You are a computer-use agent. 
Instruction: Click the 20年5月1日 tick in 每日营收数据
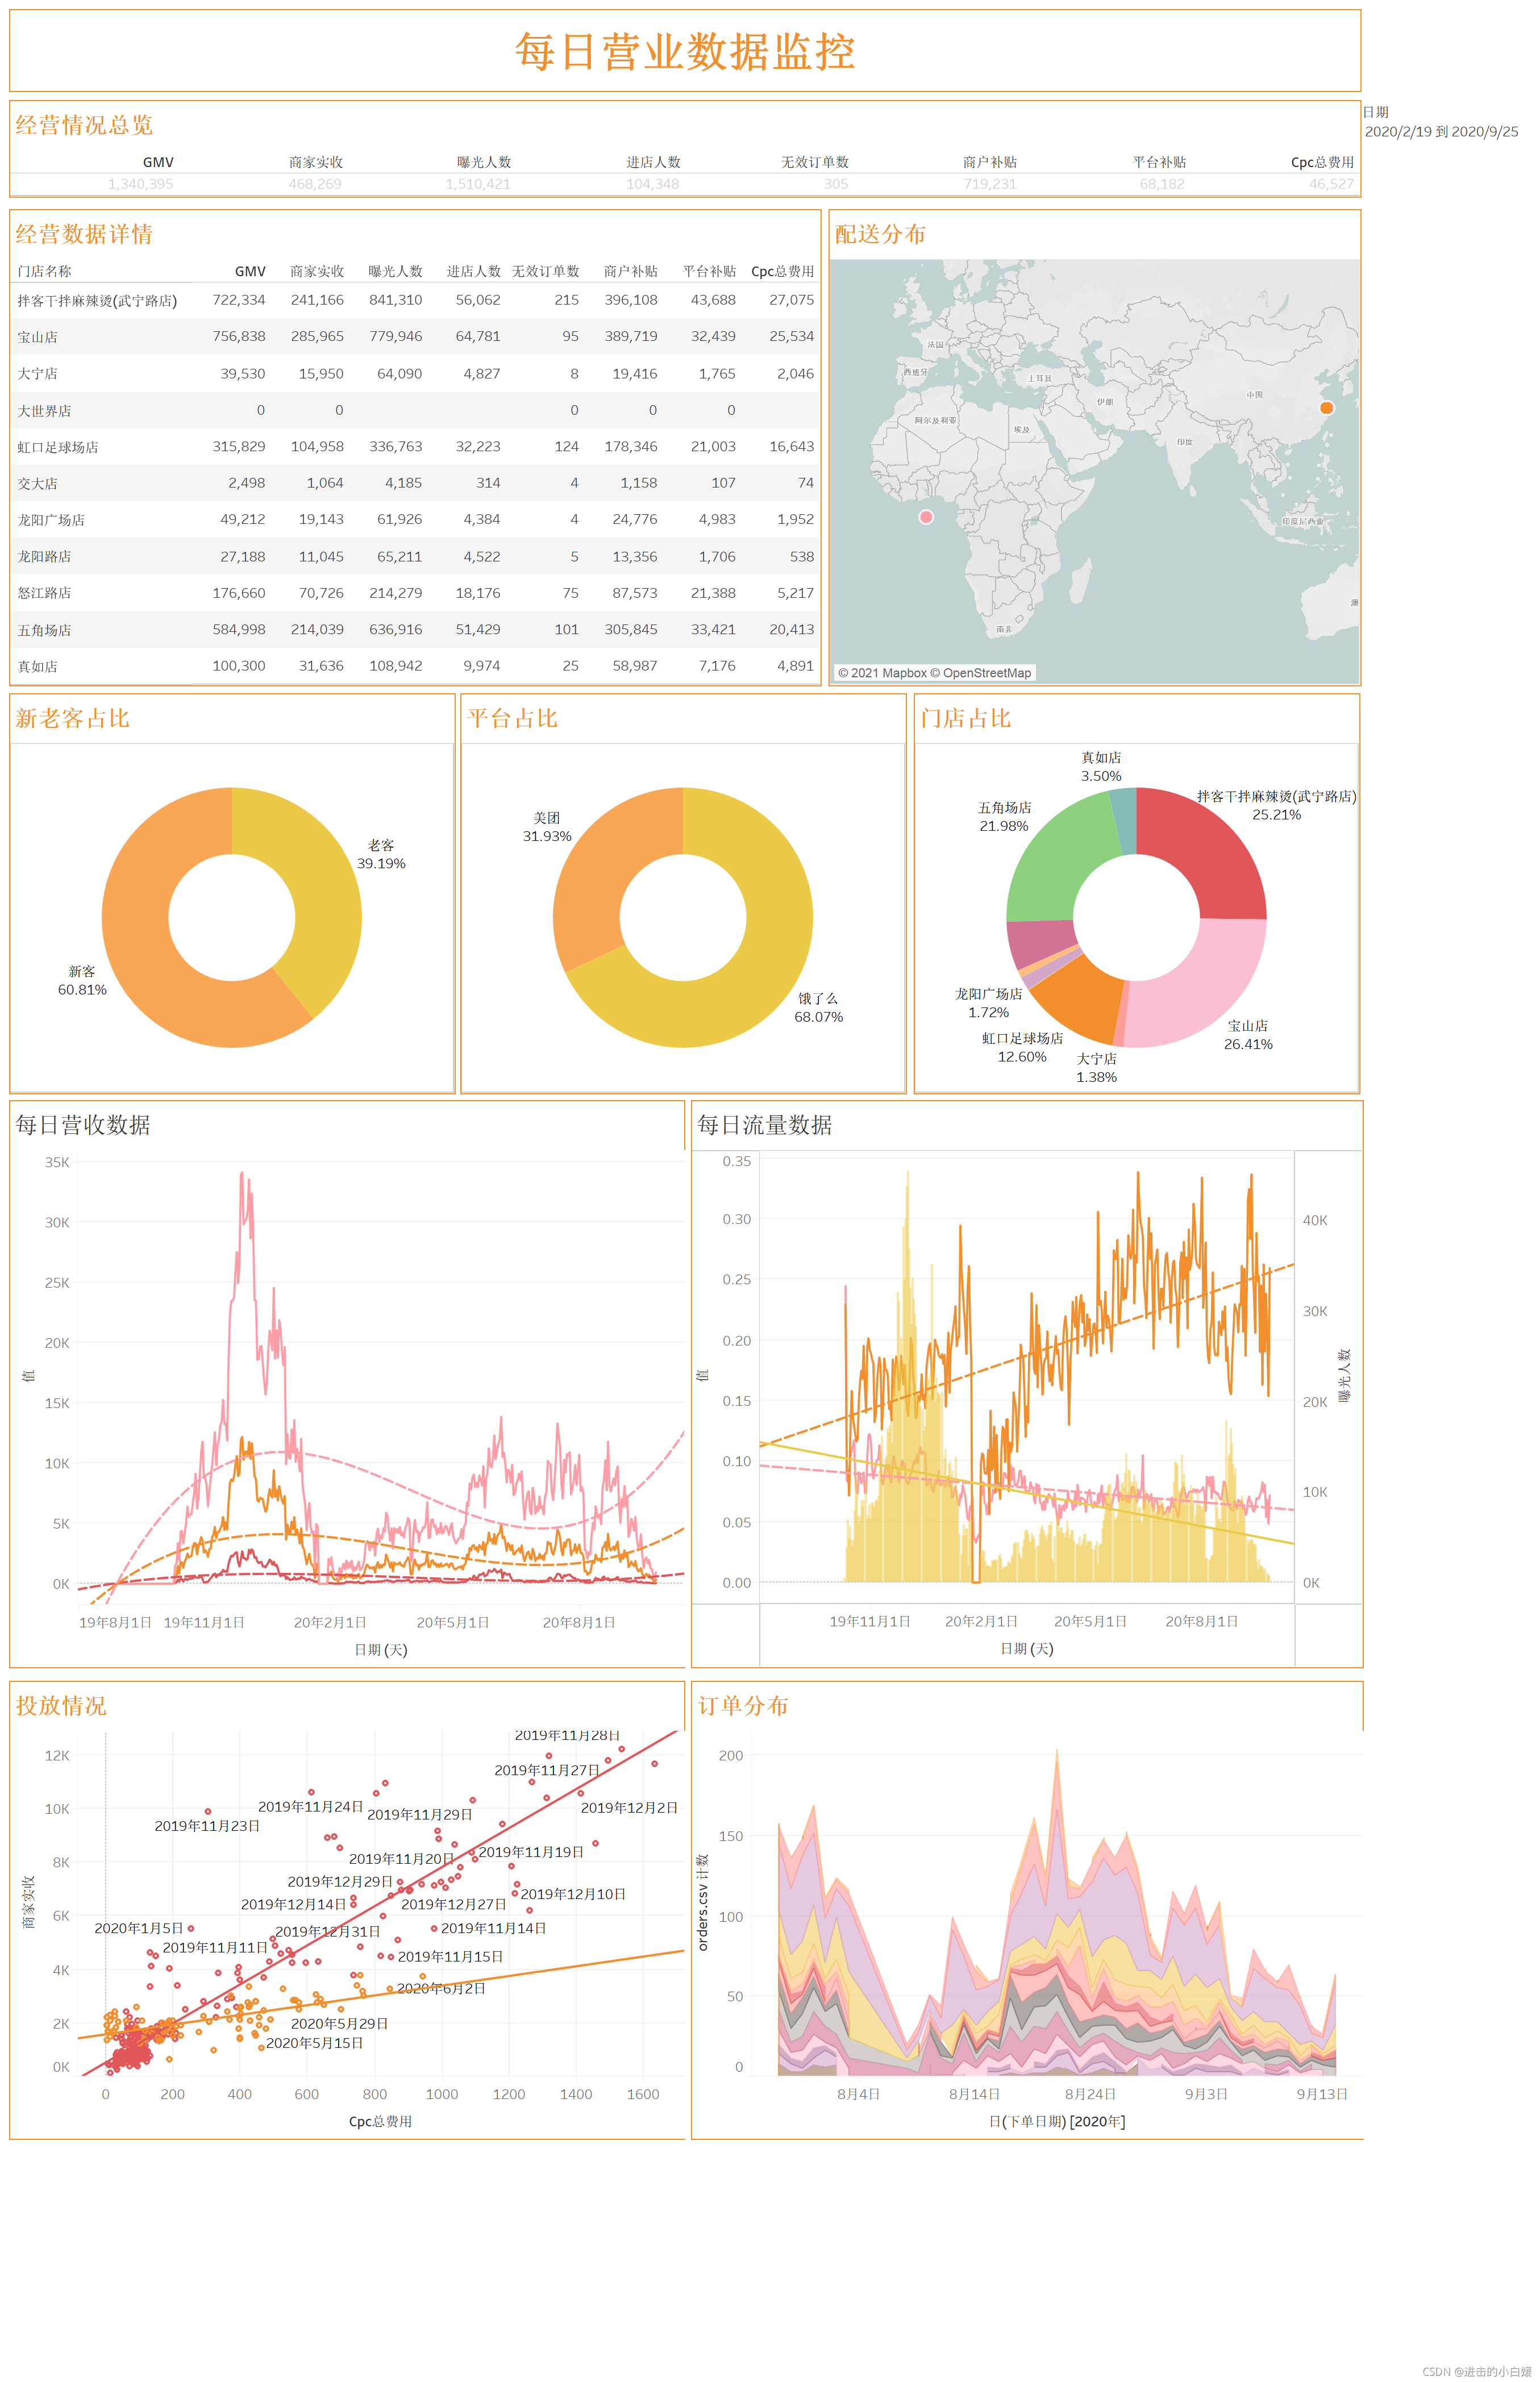pyautogui.click(x=453, y=1622)
